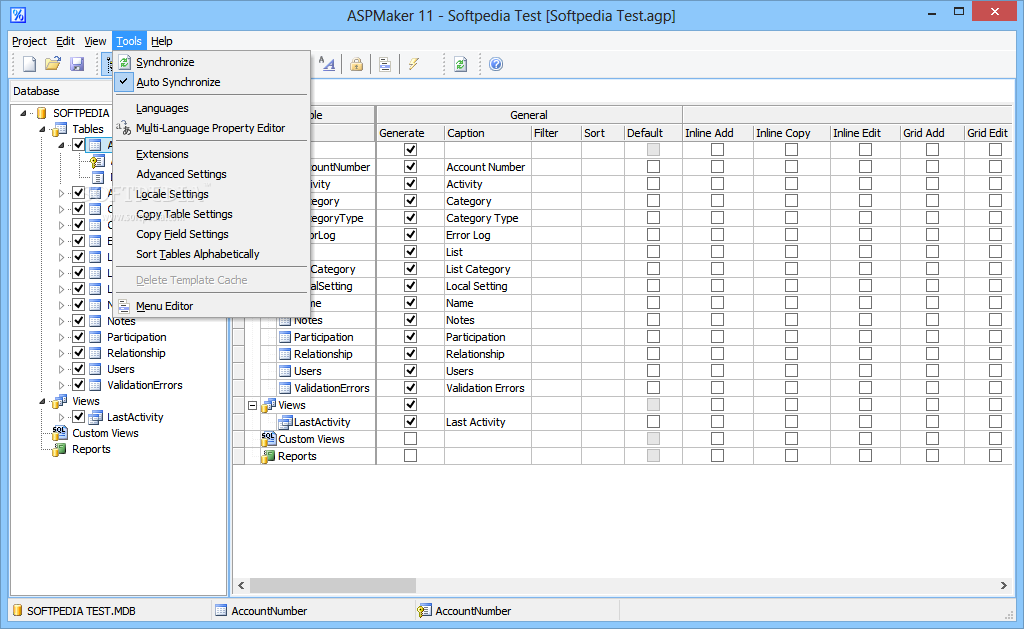This screenshot has height=629, width=1024.
Task: Open the Project menu
Action: coord(29,41)
